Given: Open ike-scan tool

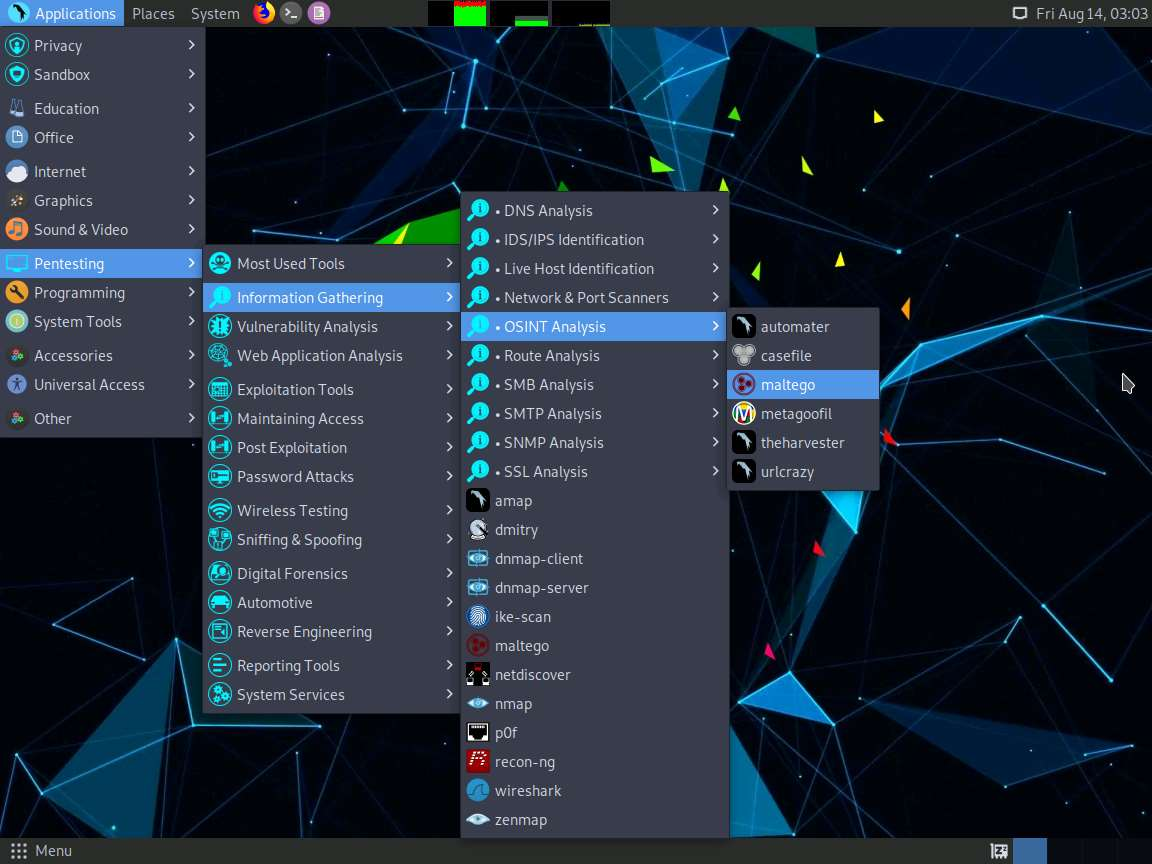Looking at the screenshot, I should click(x=594, y=617).
